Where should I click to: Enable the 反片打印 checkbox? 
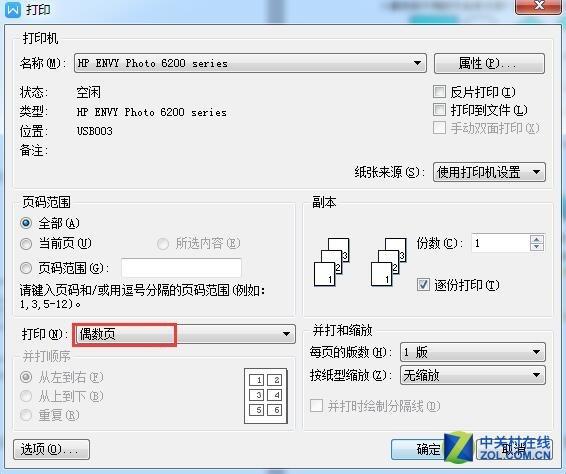tap(439, 92)
